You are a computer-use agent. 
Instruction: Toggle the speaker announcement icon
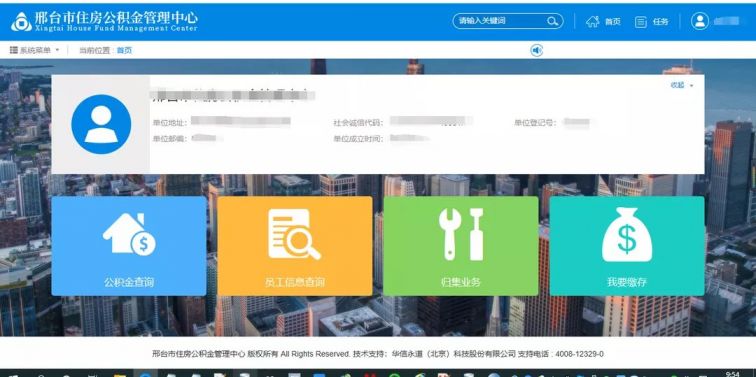[537, 50]
